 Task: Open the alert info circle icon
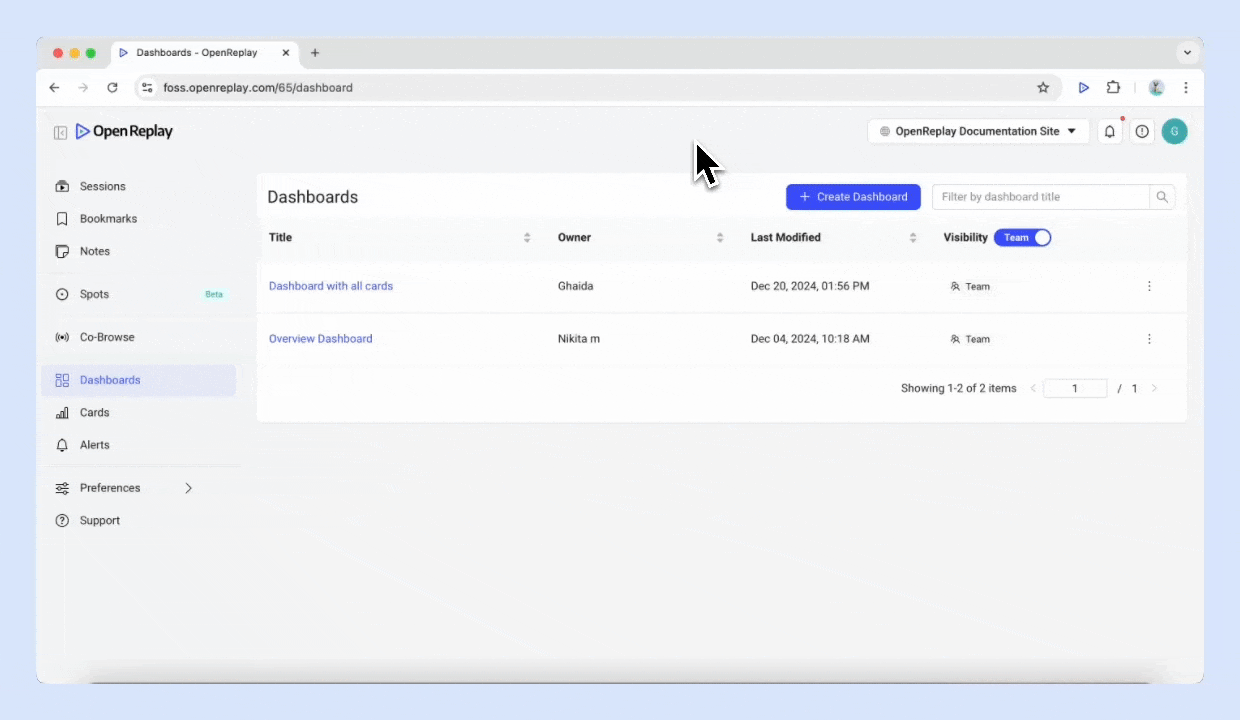pos(1142,131)
